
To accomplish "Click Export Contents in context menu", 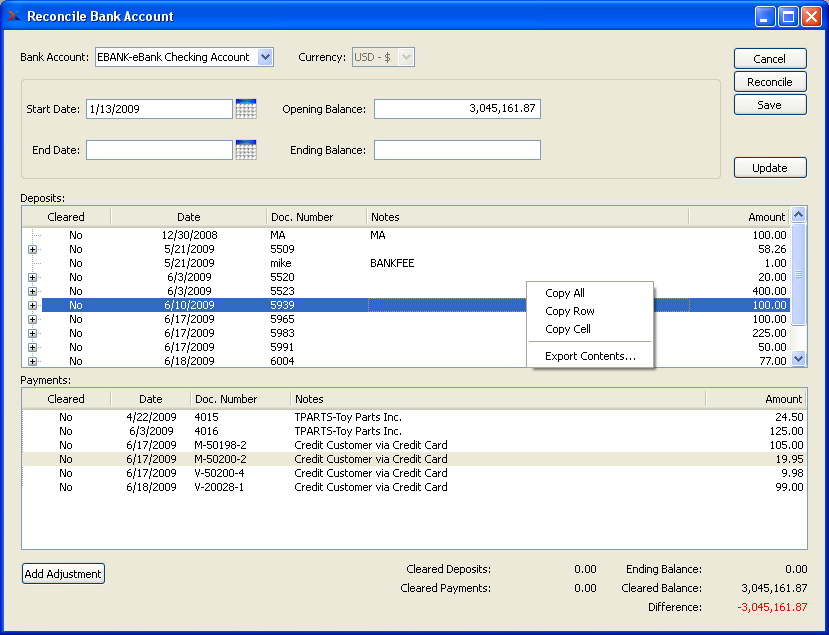I will pos(590,356).
